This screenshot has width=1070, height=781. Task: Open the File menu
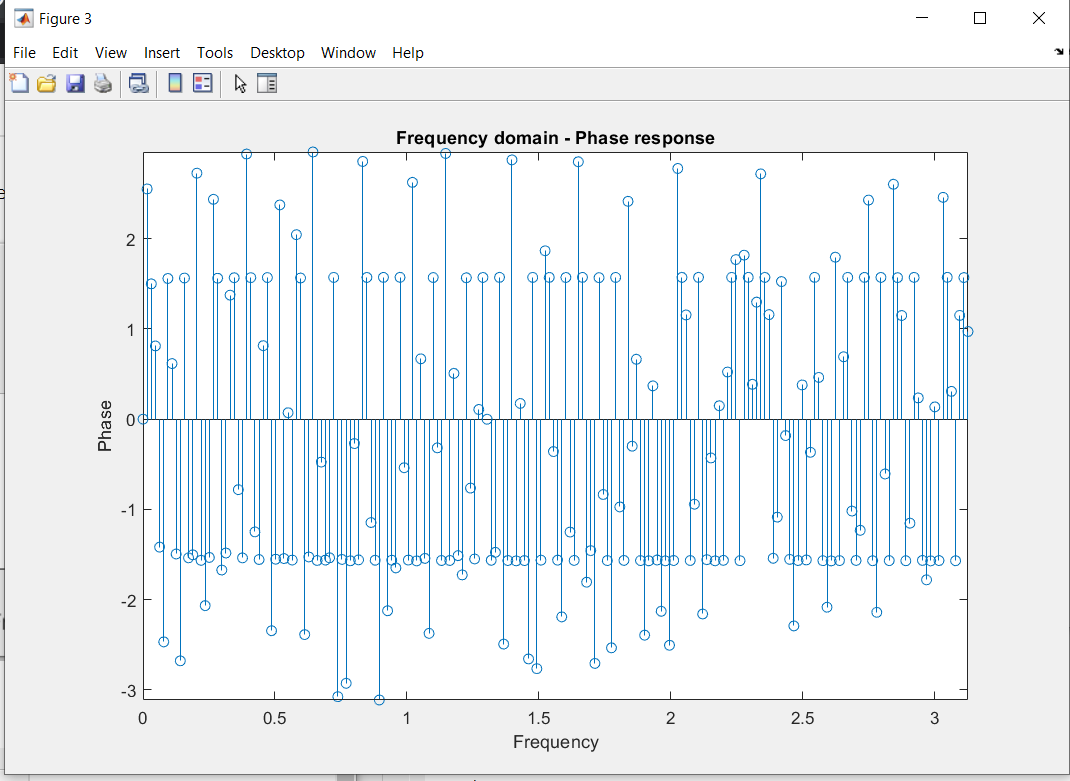click(24, 53)
